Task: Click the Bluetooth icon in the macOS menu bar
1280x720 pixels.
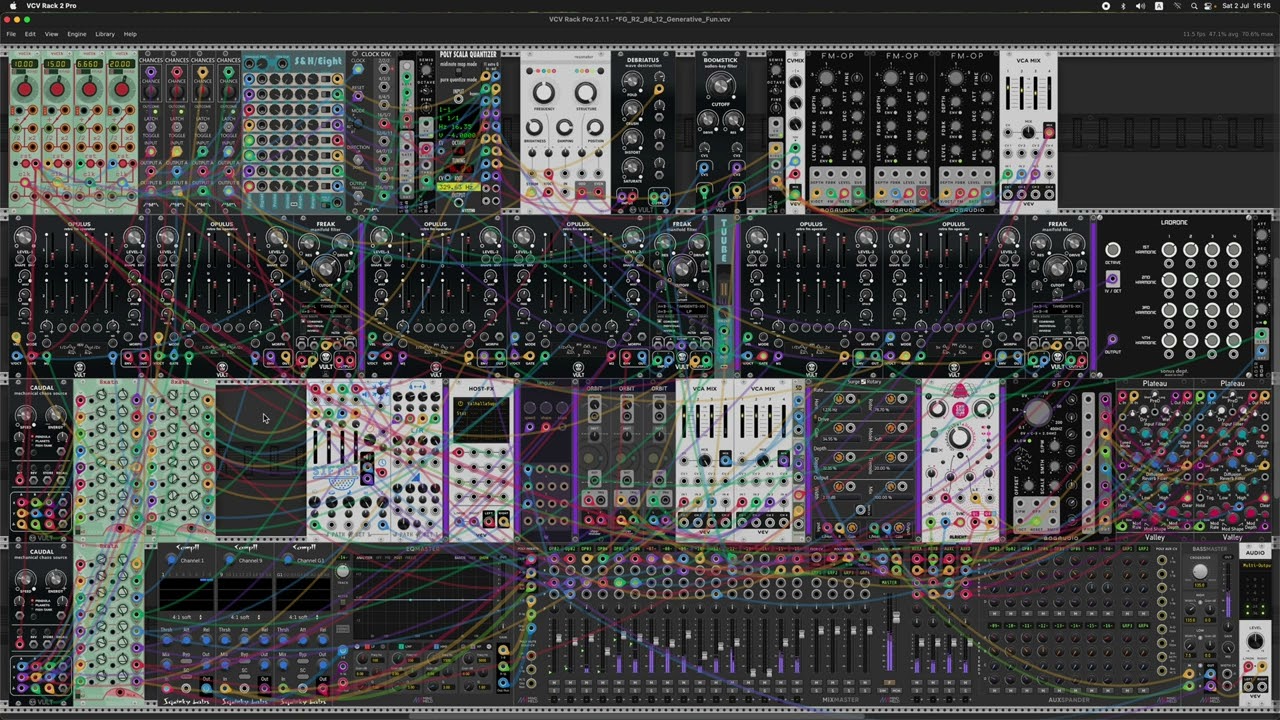Action: coord(1123,6)
